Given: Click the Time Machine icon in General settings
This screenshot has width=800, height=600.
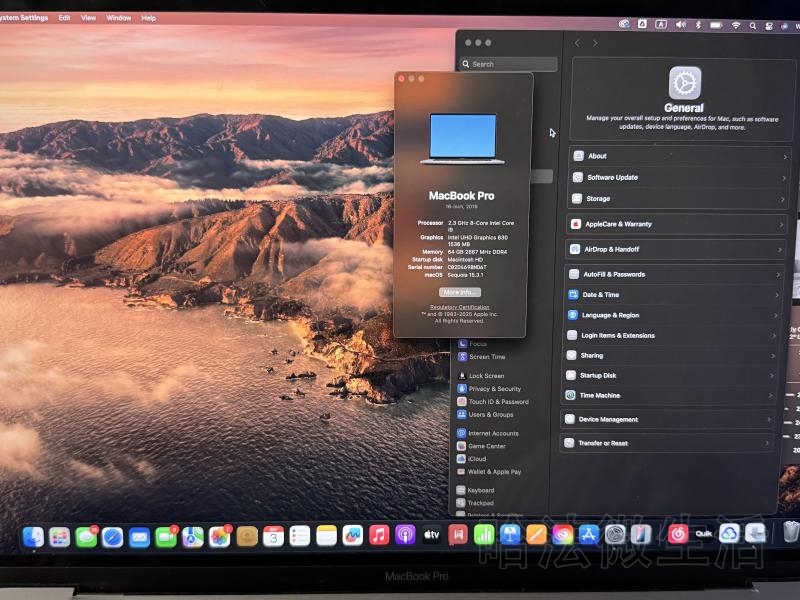Looking at the screenshot, I should click(x=571, y=396).
